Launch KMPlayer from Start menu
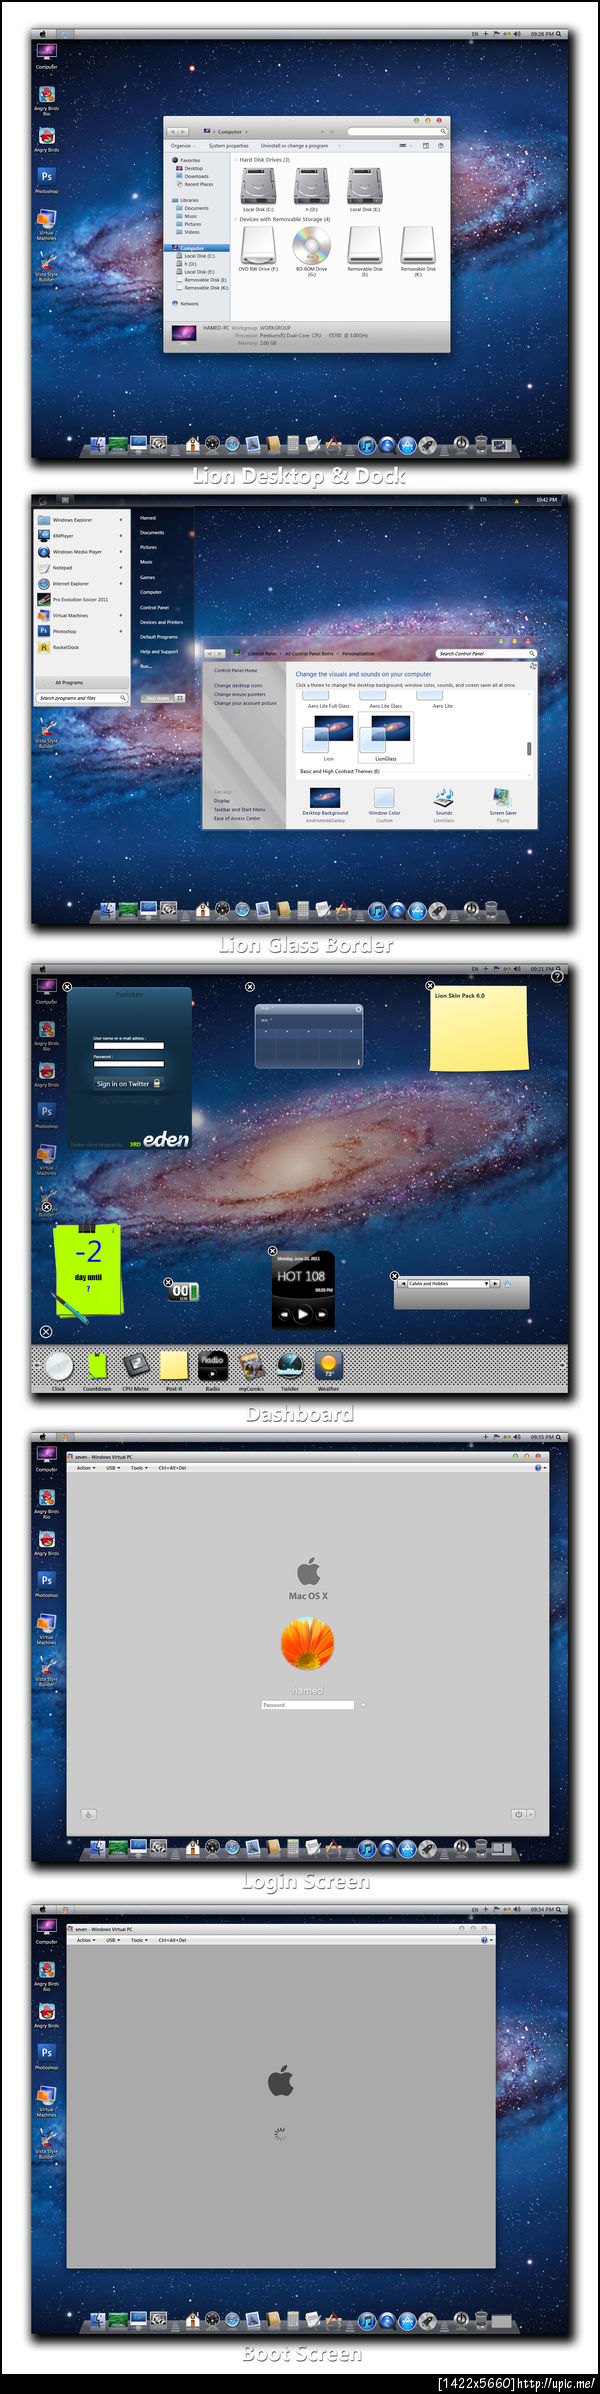 pyautogui.click(x=78, y=536)
